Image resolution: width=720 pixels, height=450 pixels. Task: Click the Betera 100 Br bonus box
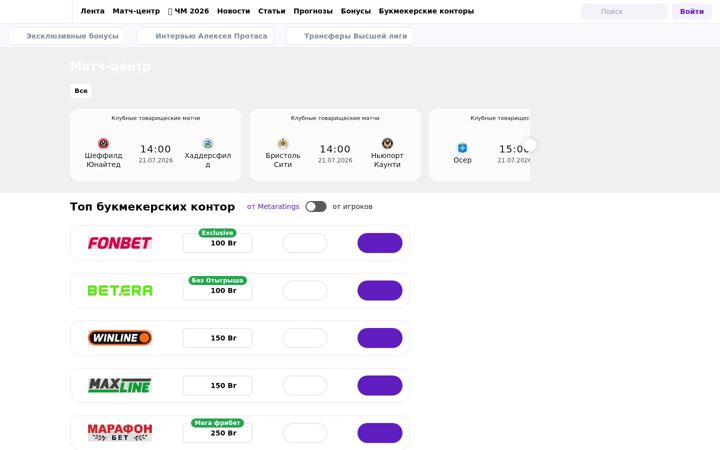click(x=218, y=291)
